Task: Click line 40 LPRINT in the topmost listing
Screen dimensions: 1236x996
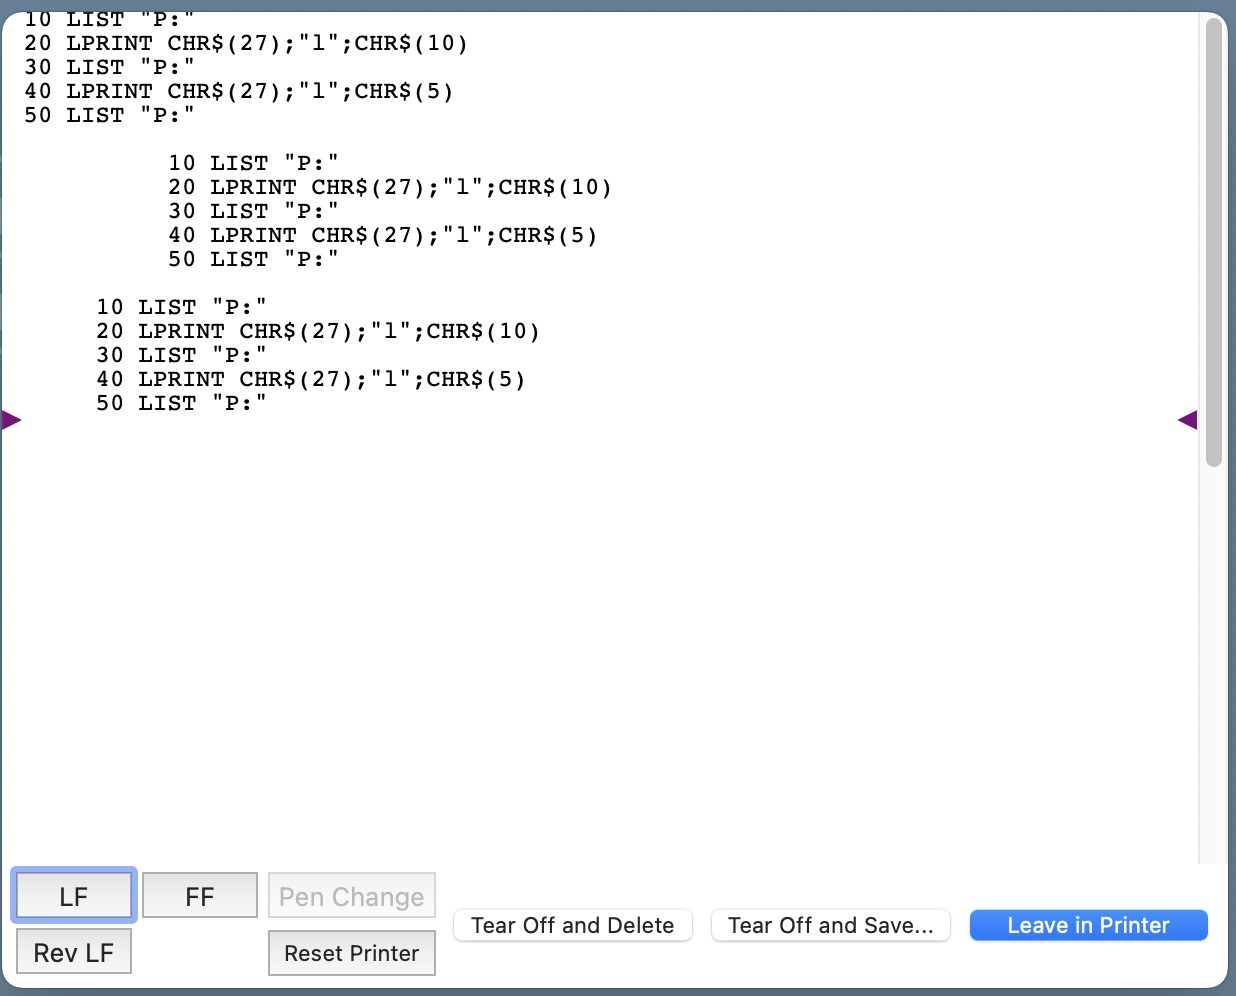Action: point(239,91)
